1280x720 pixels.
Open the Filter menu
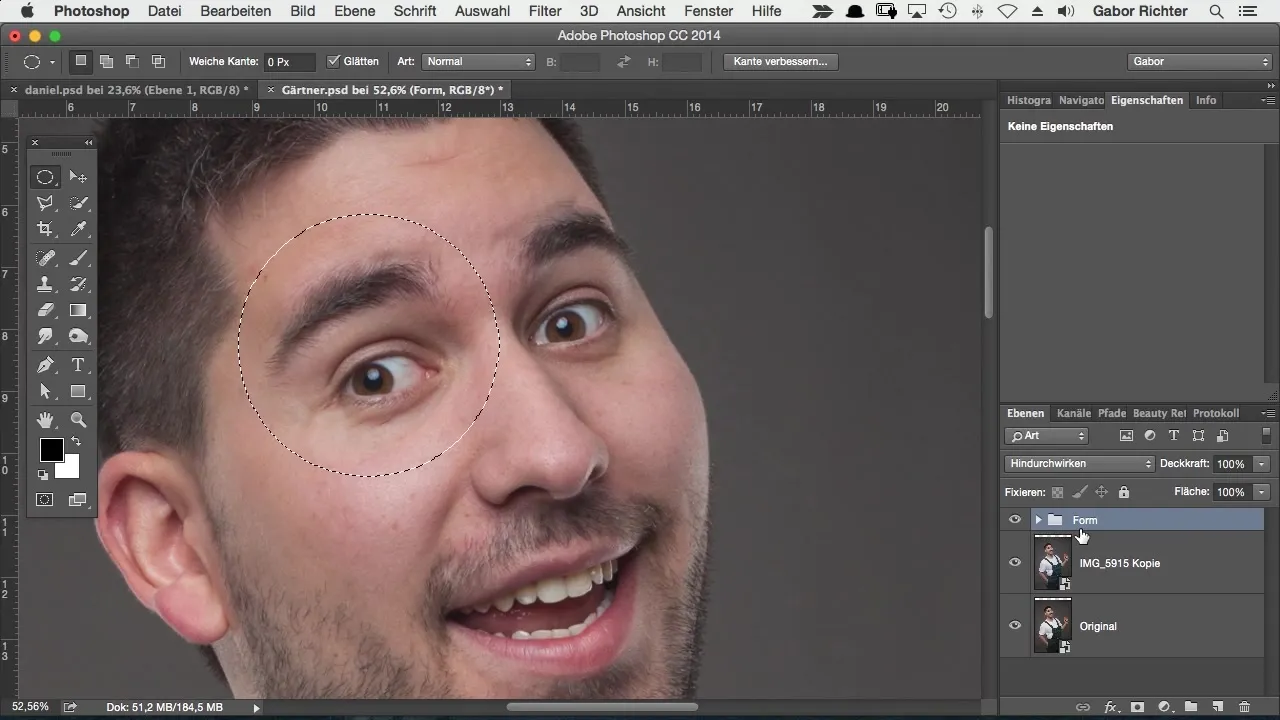pos(544,11)
